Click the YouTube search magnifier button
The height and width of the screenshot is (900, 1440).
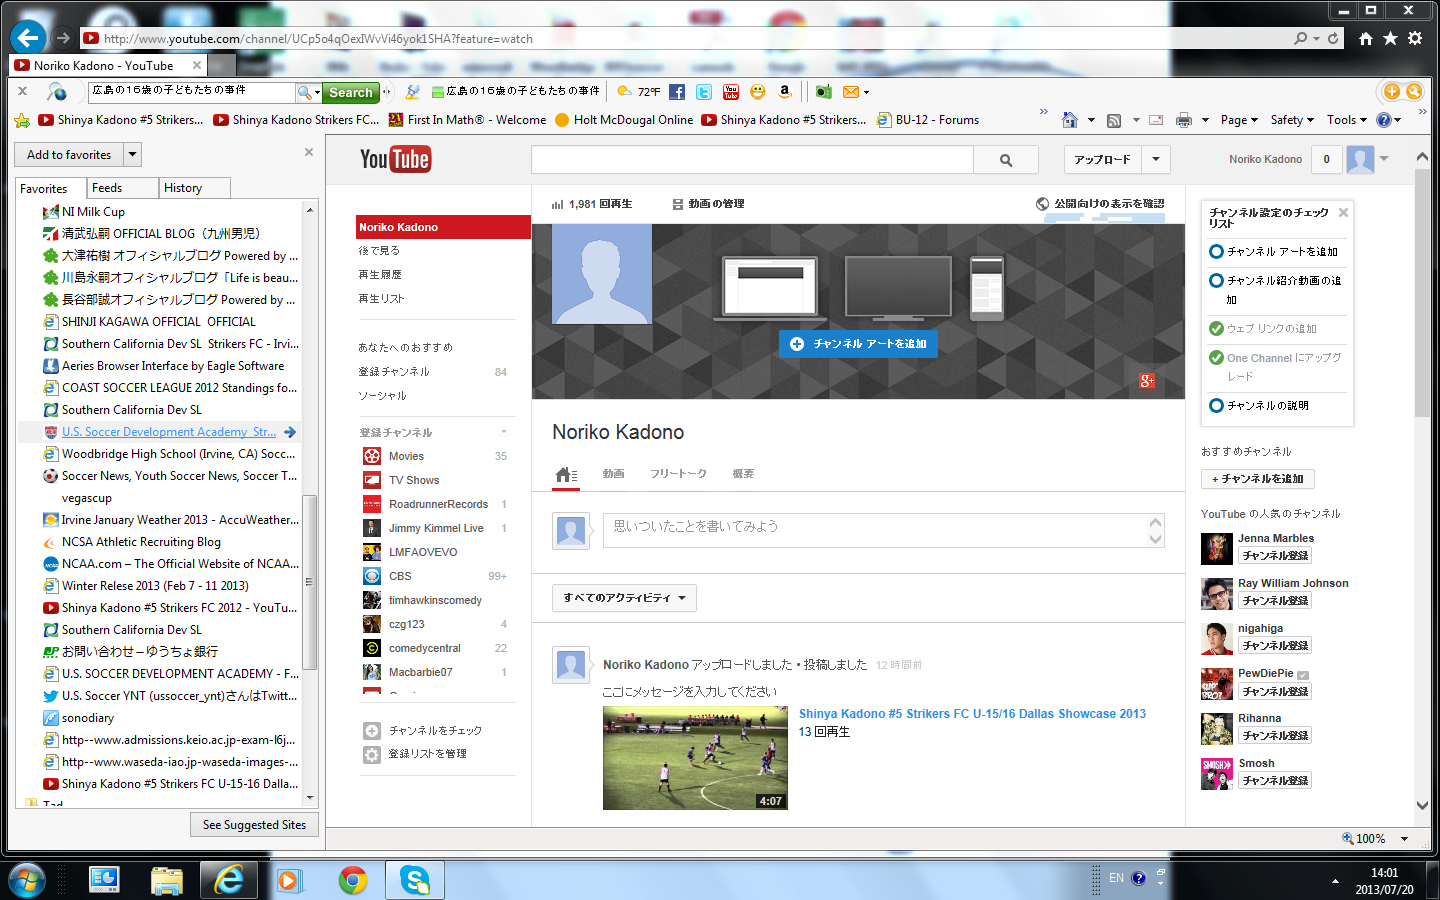1006,160
